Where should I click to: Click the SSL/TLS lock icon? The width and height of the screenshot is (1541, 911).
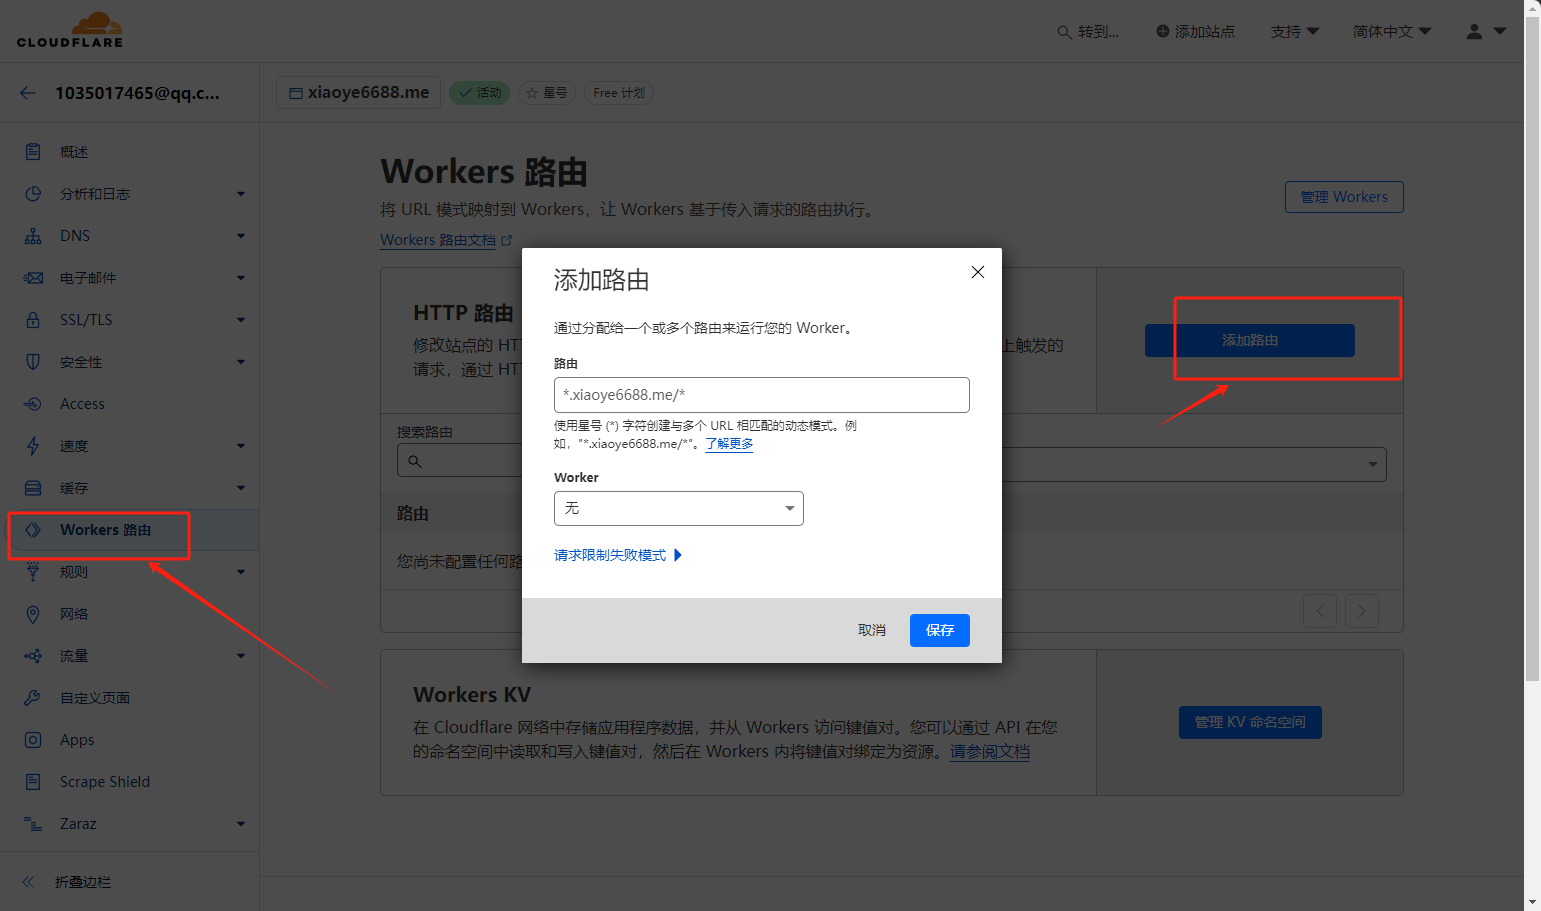(x=33, y=320)
